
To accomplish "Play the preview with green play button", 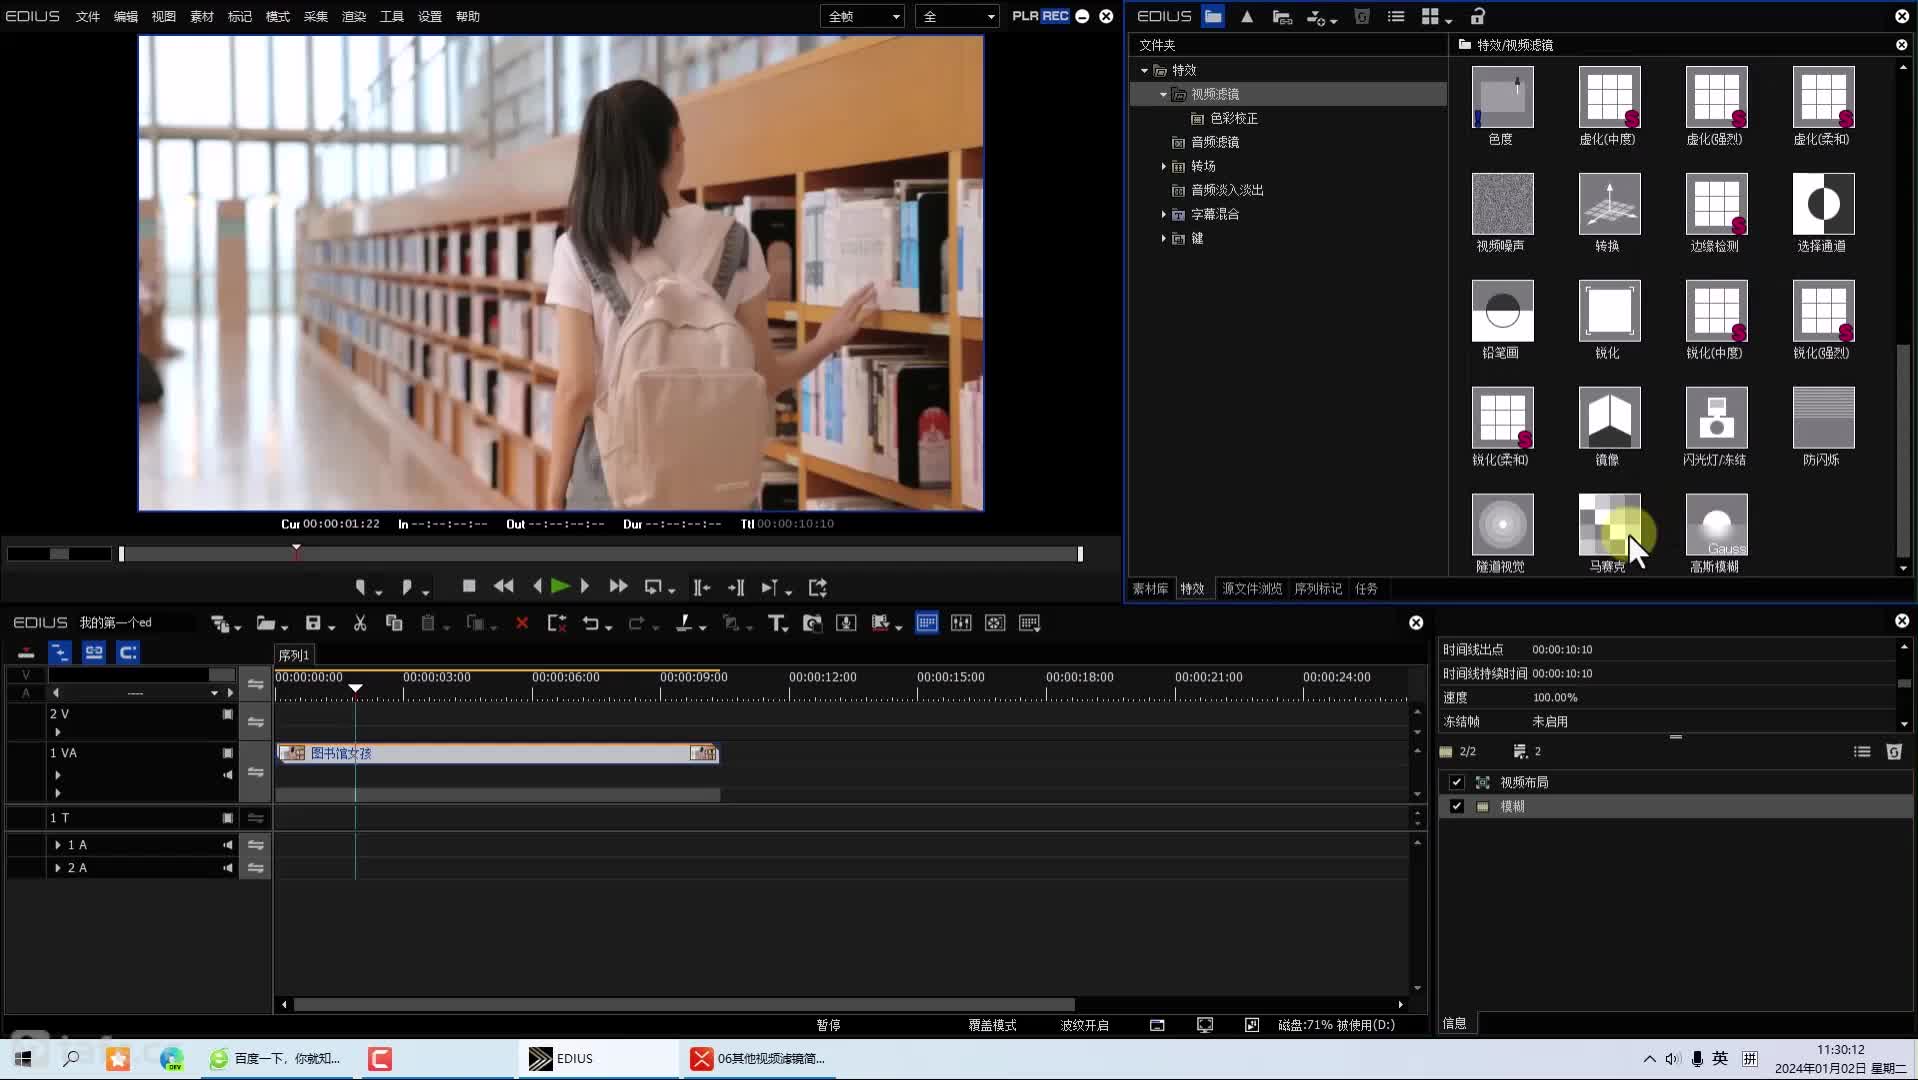I will (560, 586).
